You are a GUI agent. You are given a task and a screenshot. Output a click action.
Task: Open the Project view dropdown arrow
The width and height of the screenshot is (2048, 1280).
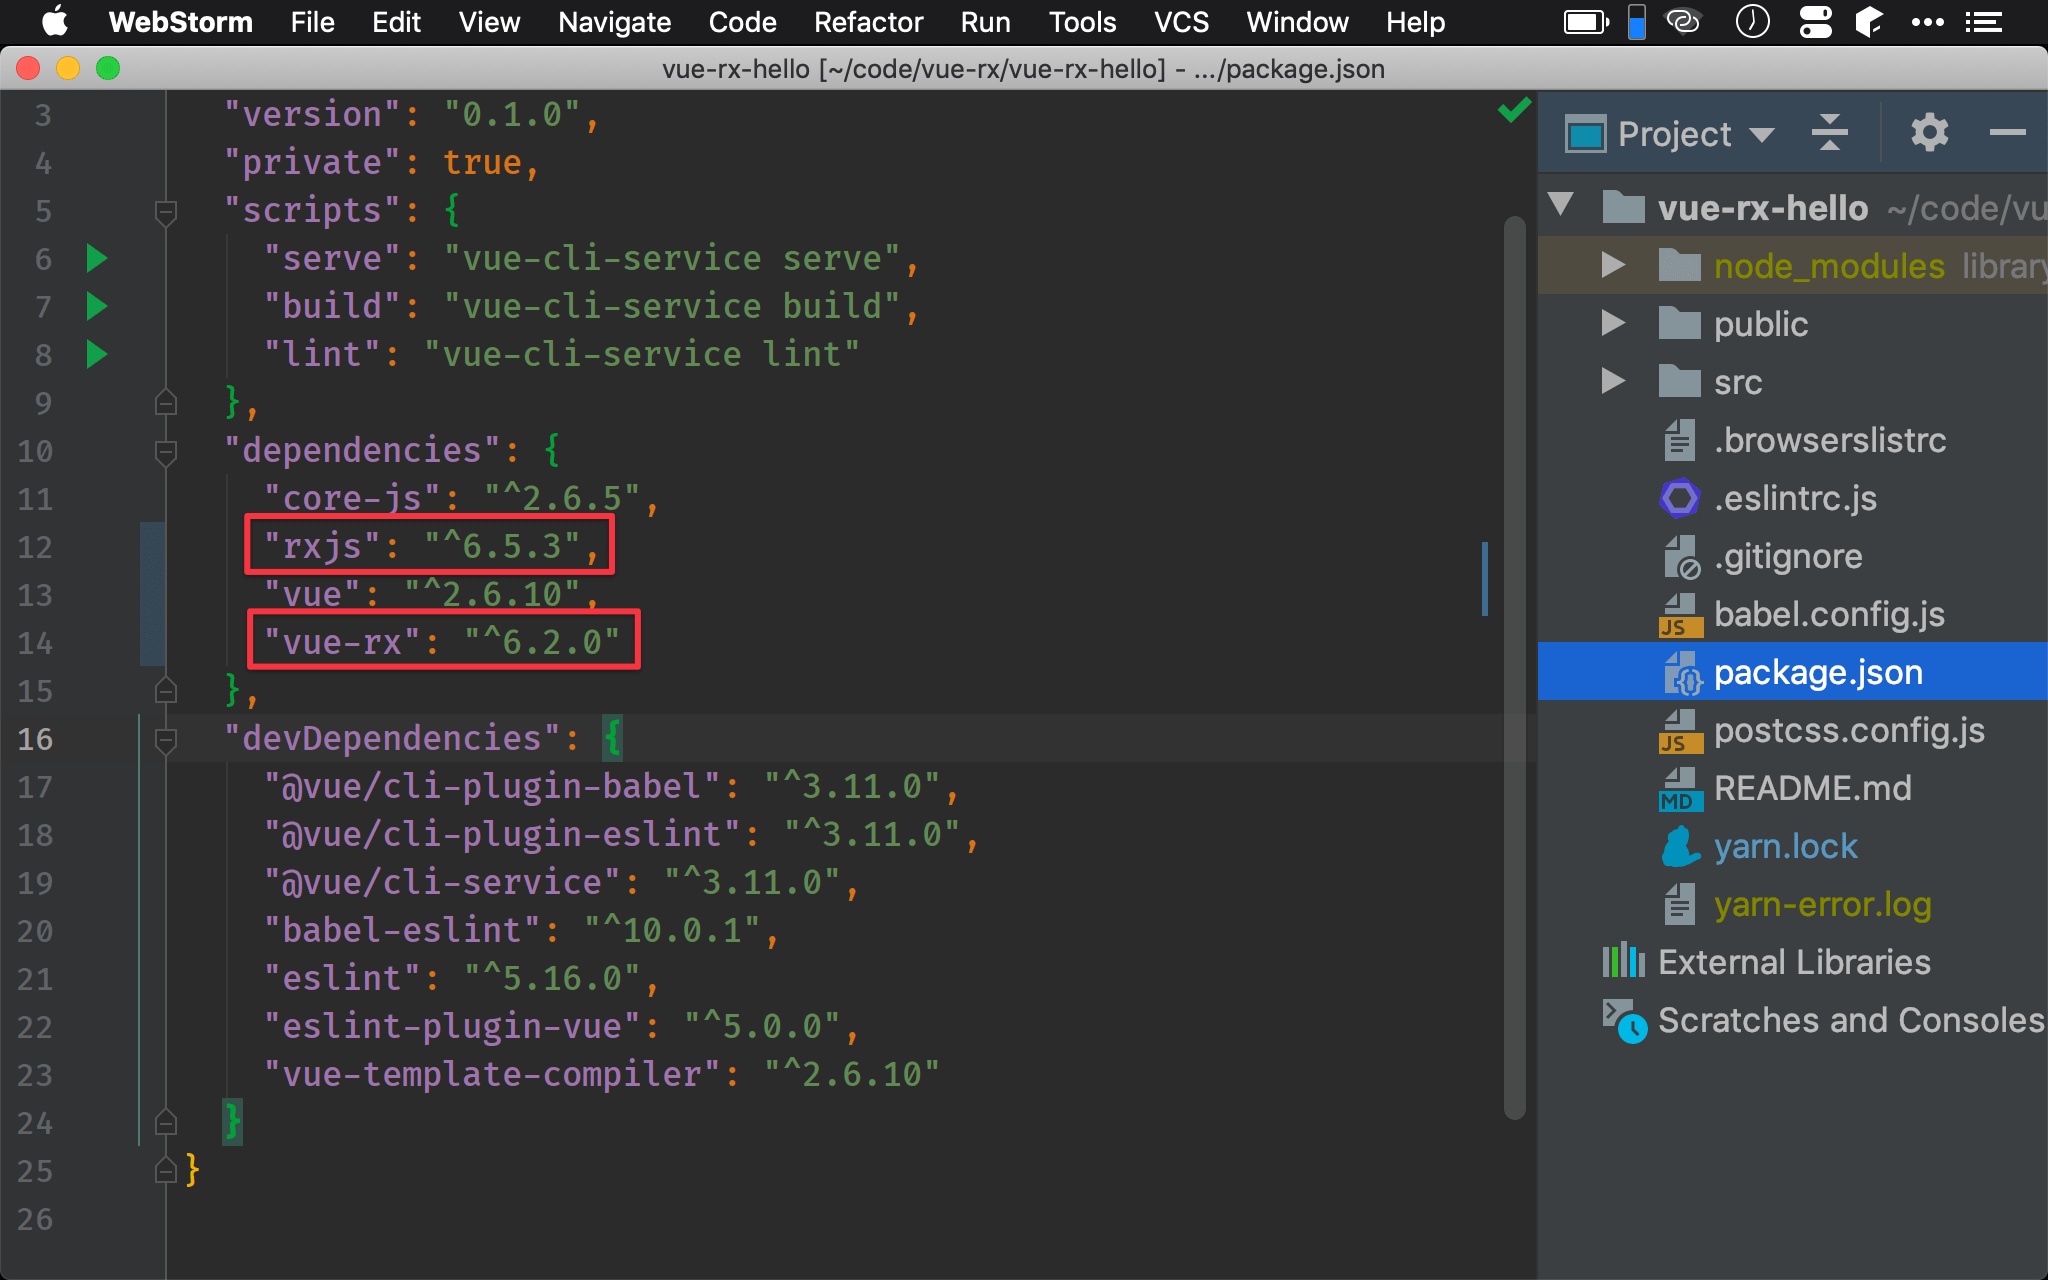tap(1762, 135)
